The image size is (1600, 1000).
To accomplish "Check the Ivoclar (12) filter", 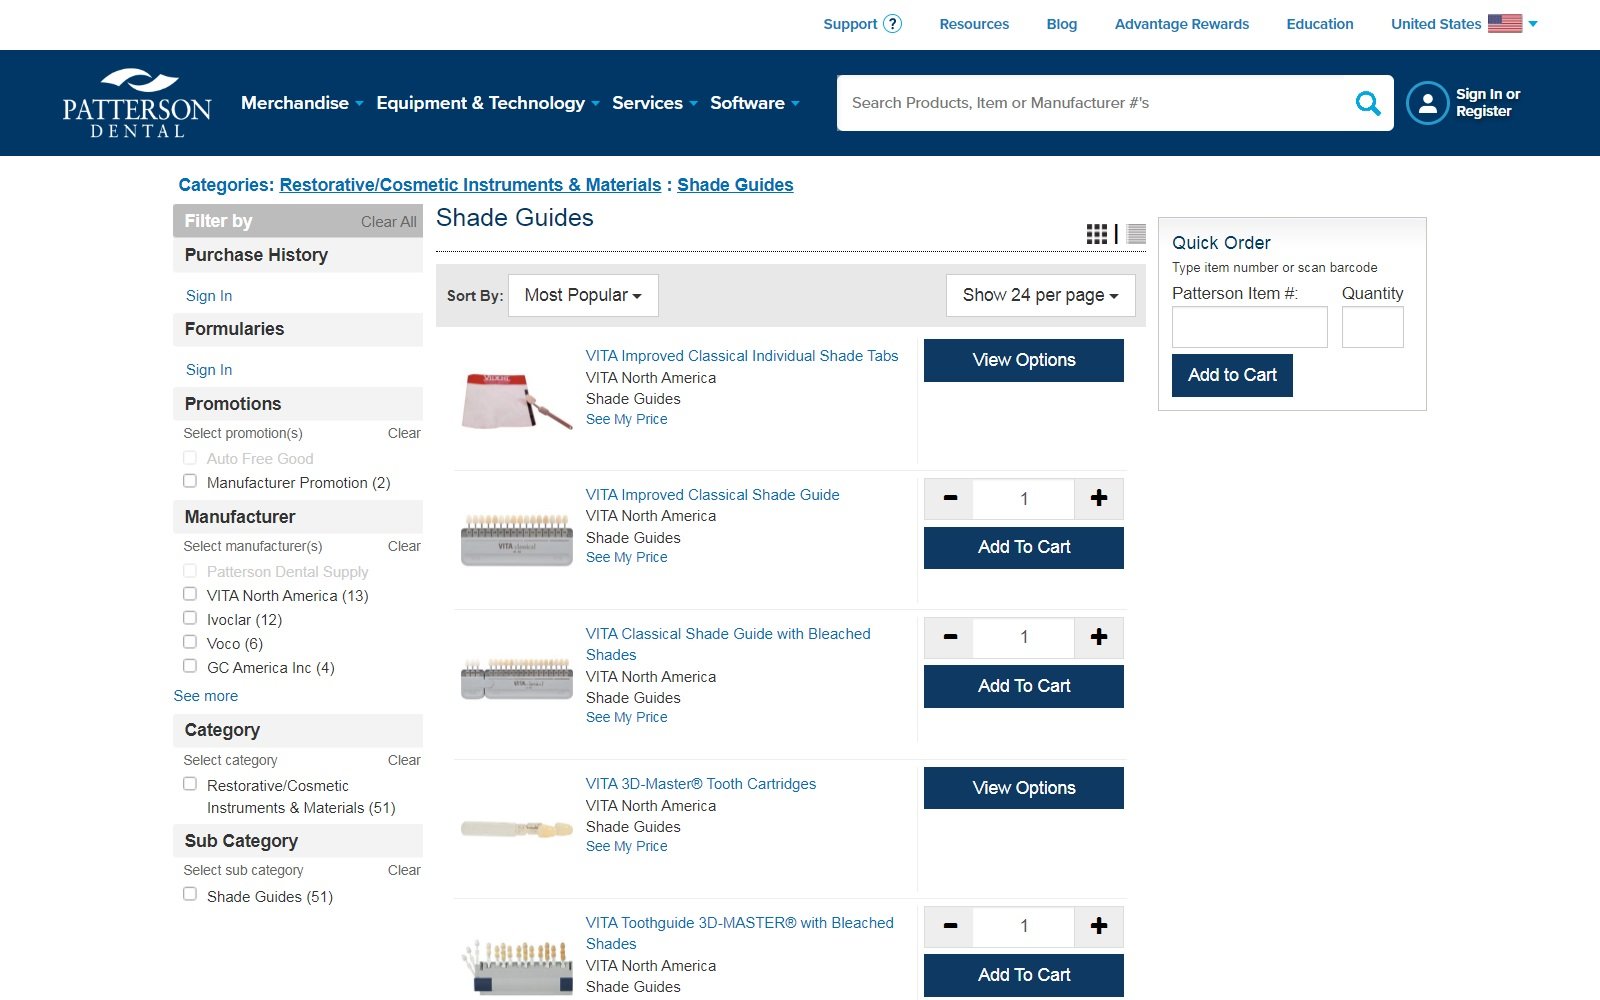I will [x=190, y=618].
